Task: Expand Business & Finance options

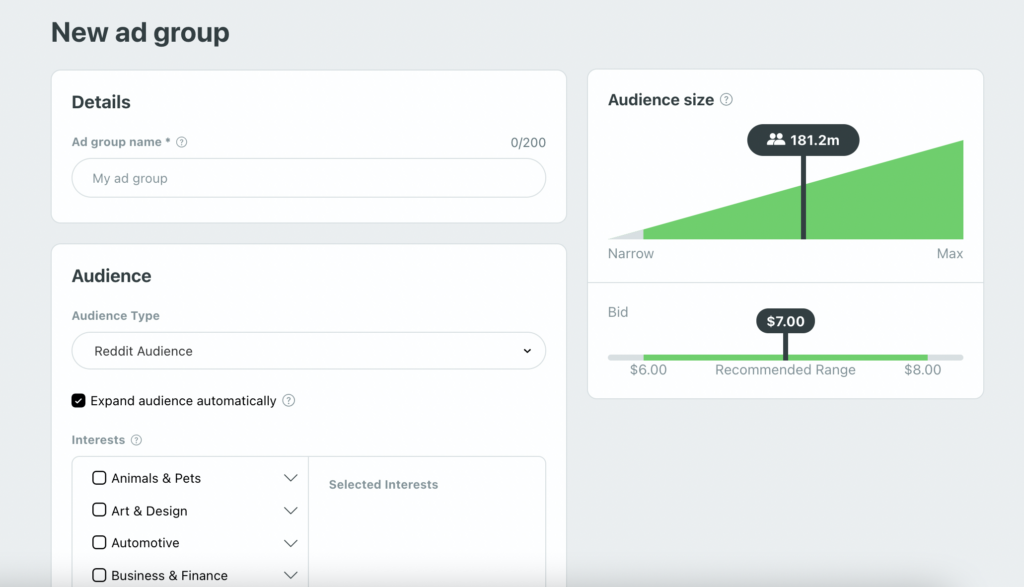Action: [x=290, y=575]
